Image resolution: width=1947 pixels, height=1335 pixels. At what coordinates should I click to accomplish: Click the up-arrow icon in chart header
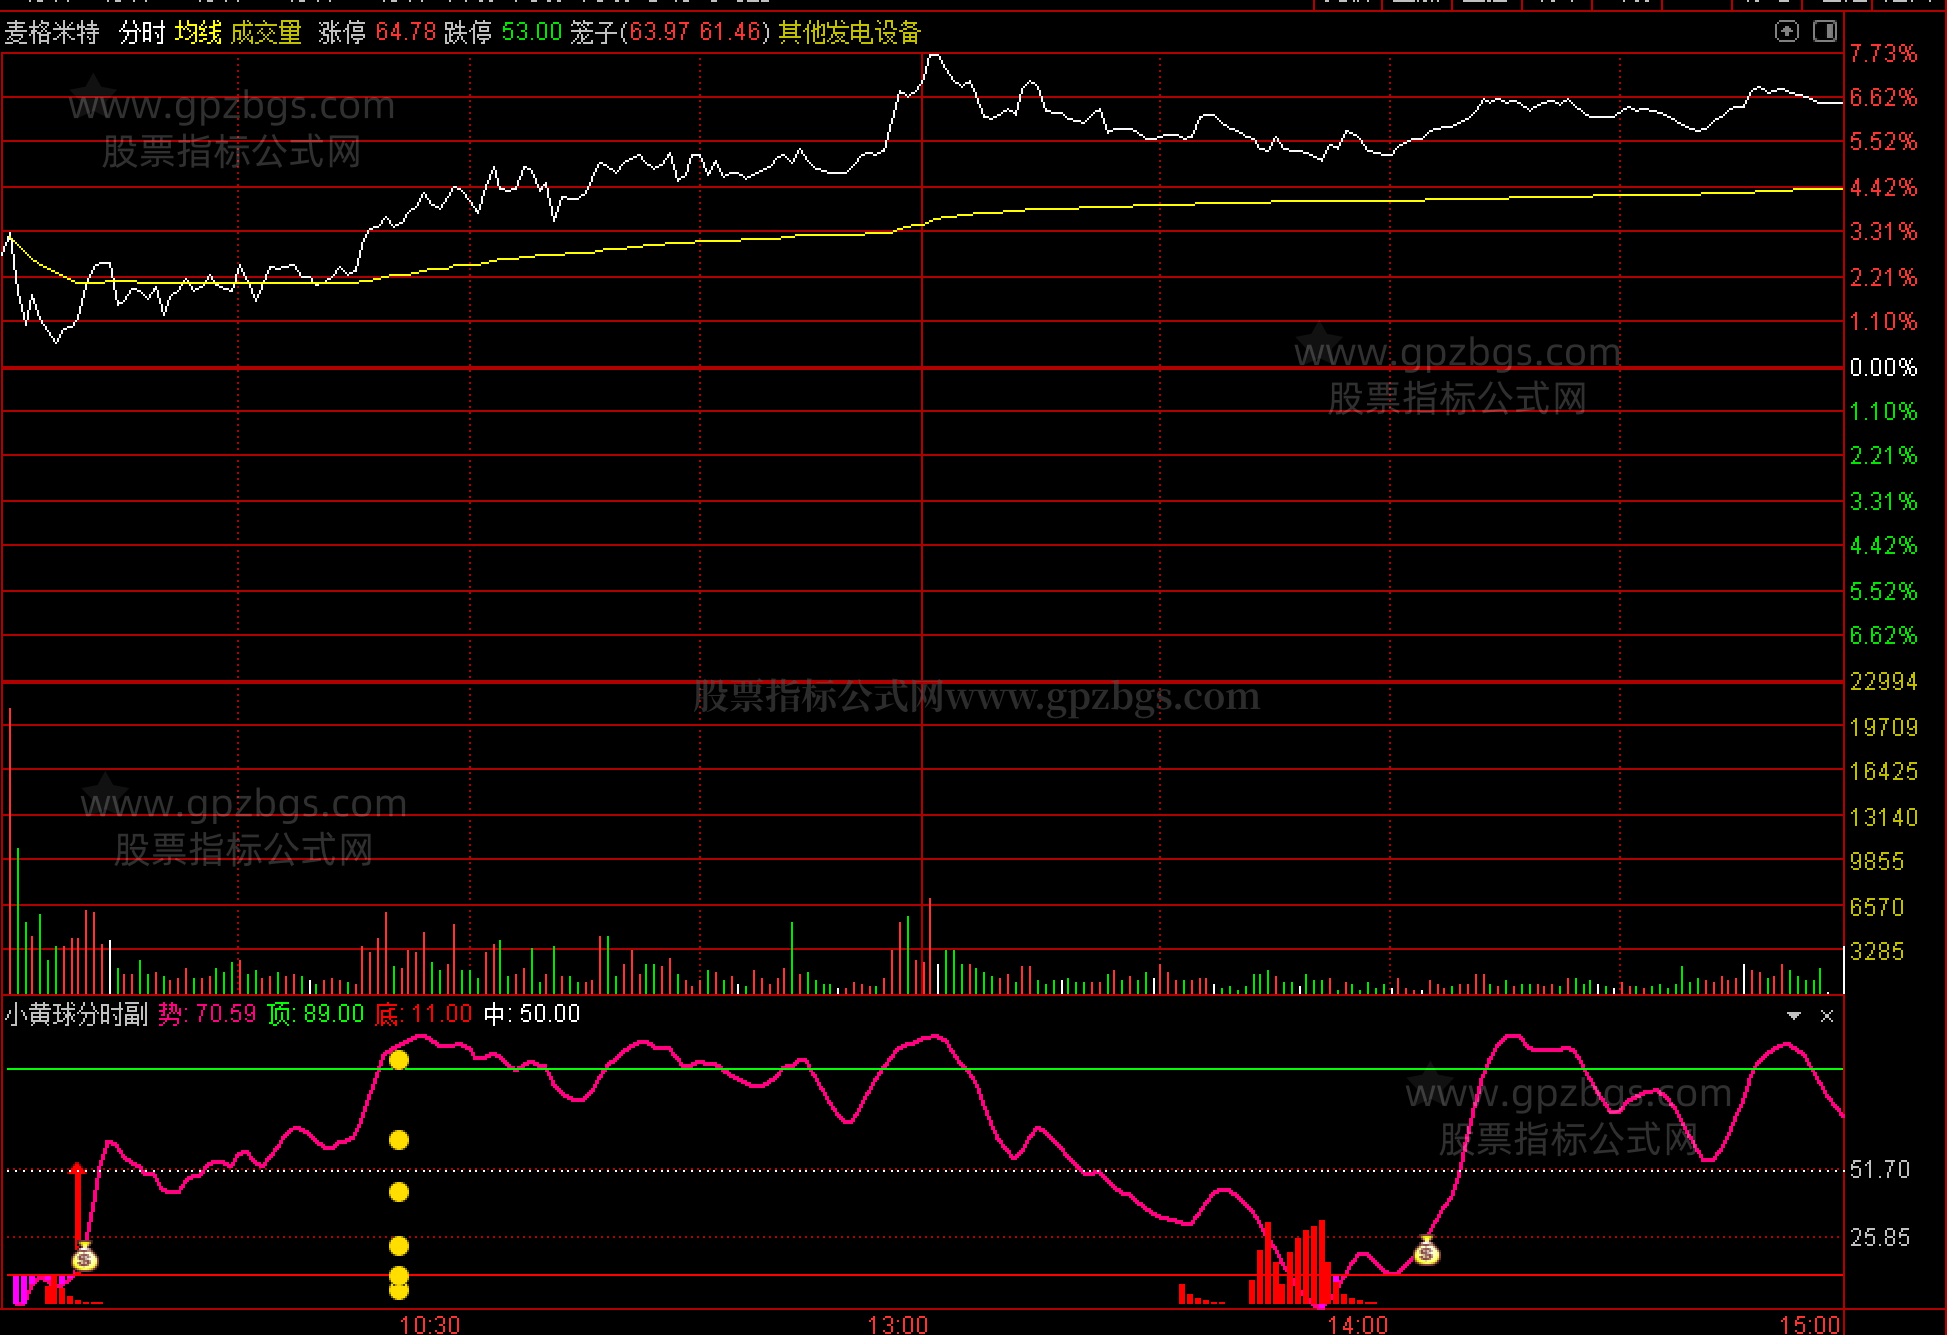click(1787, 31)
